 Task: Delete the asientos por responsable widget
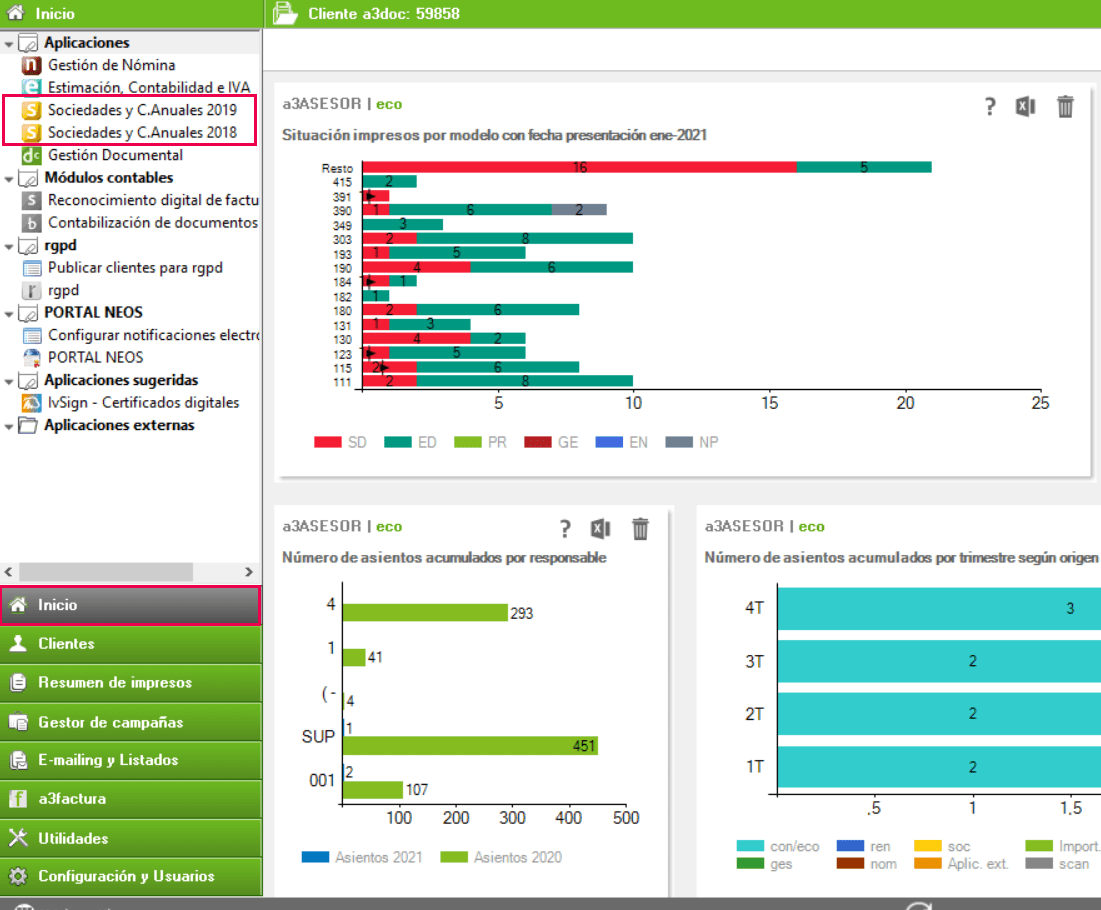(x=641, y=529)
